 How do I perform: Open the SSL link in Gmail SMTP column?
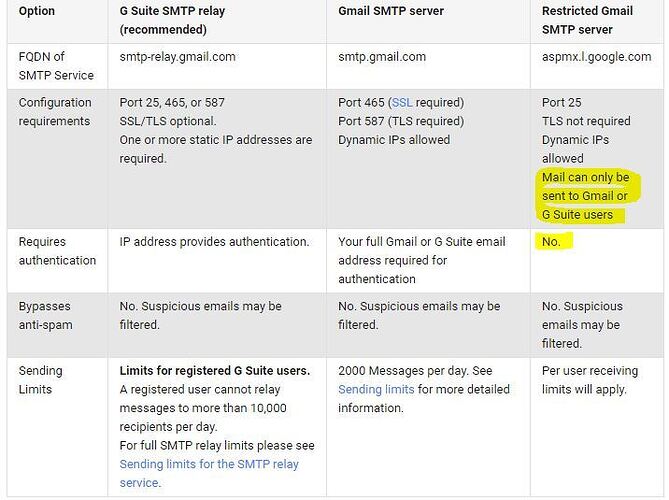(x=402, y=103)
